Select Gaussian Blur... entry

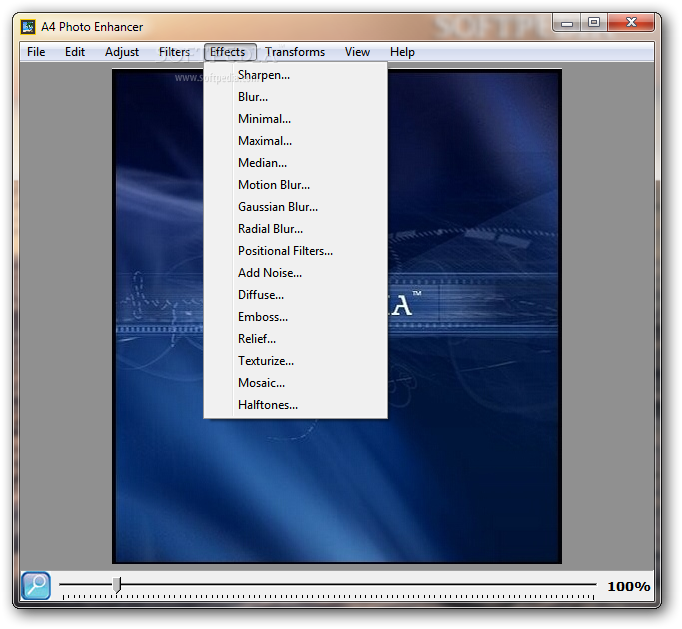(295, 207)
